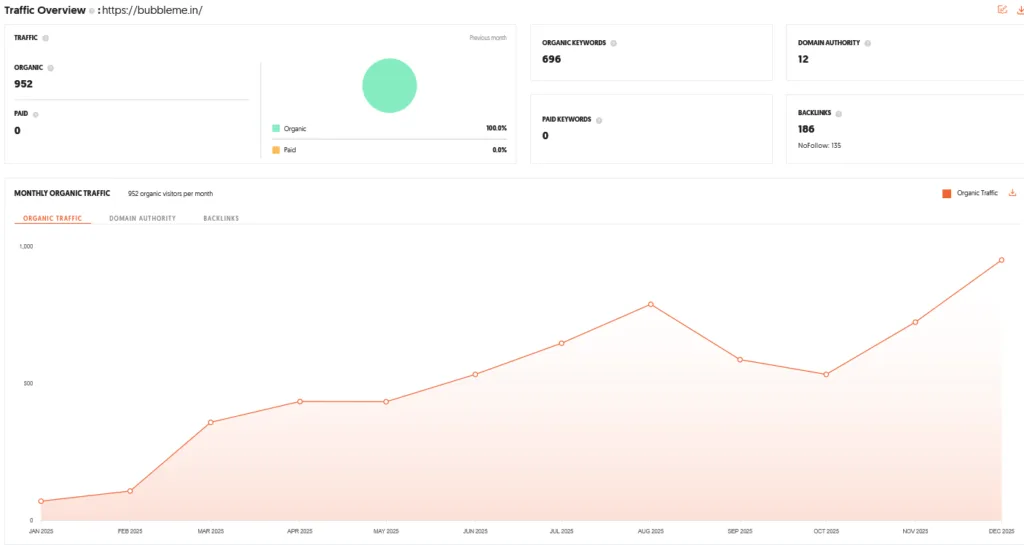Click the Organic Traffic legend label
Image resolution: width=1024 pixels, height=545 pixels.
tap(977, 193)
